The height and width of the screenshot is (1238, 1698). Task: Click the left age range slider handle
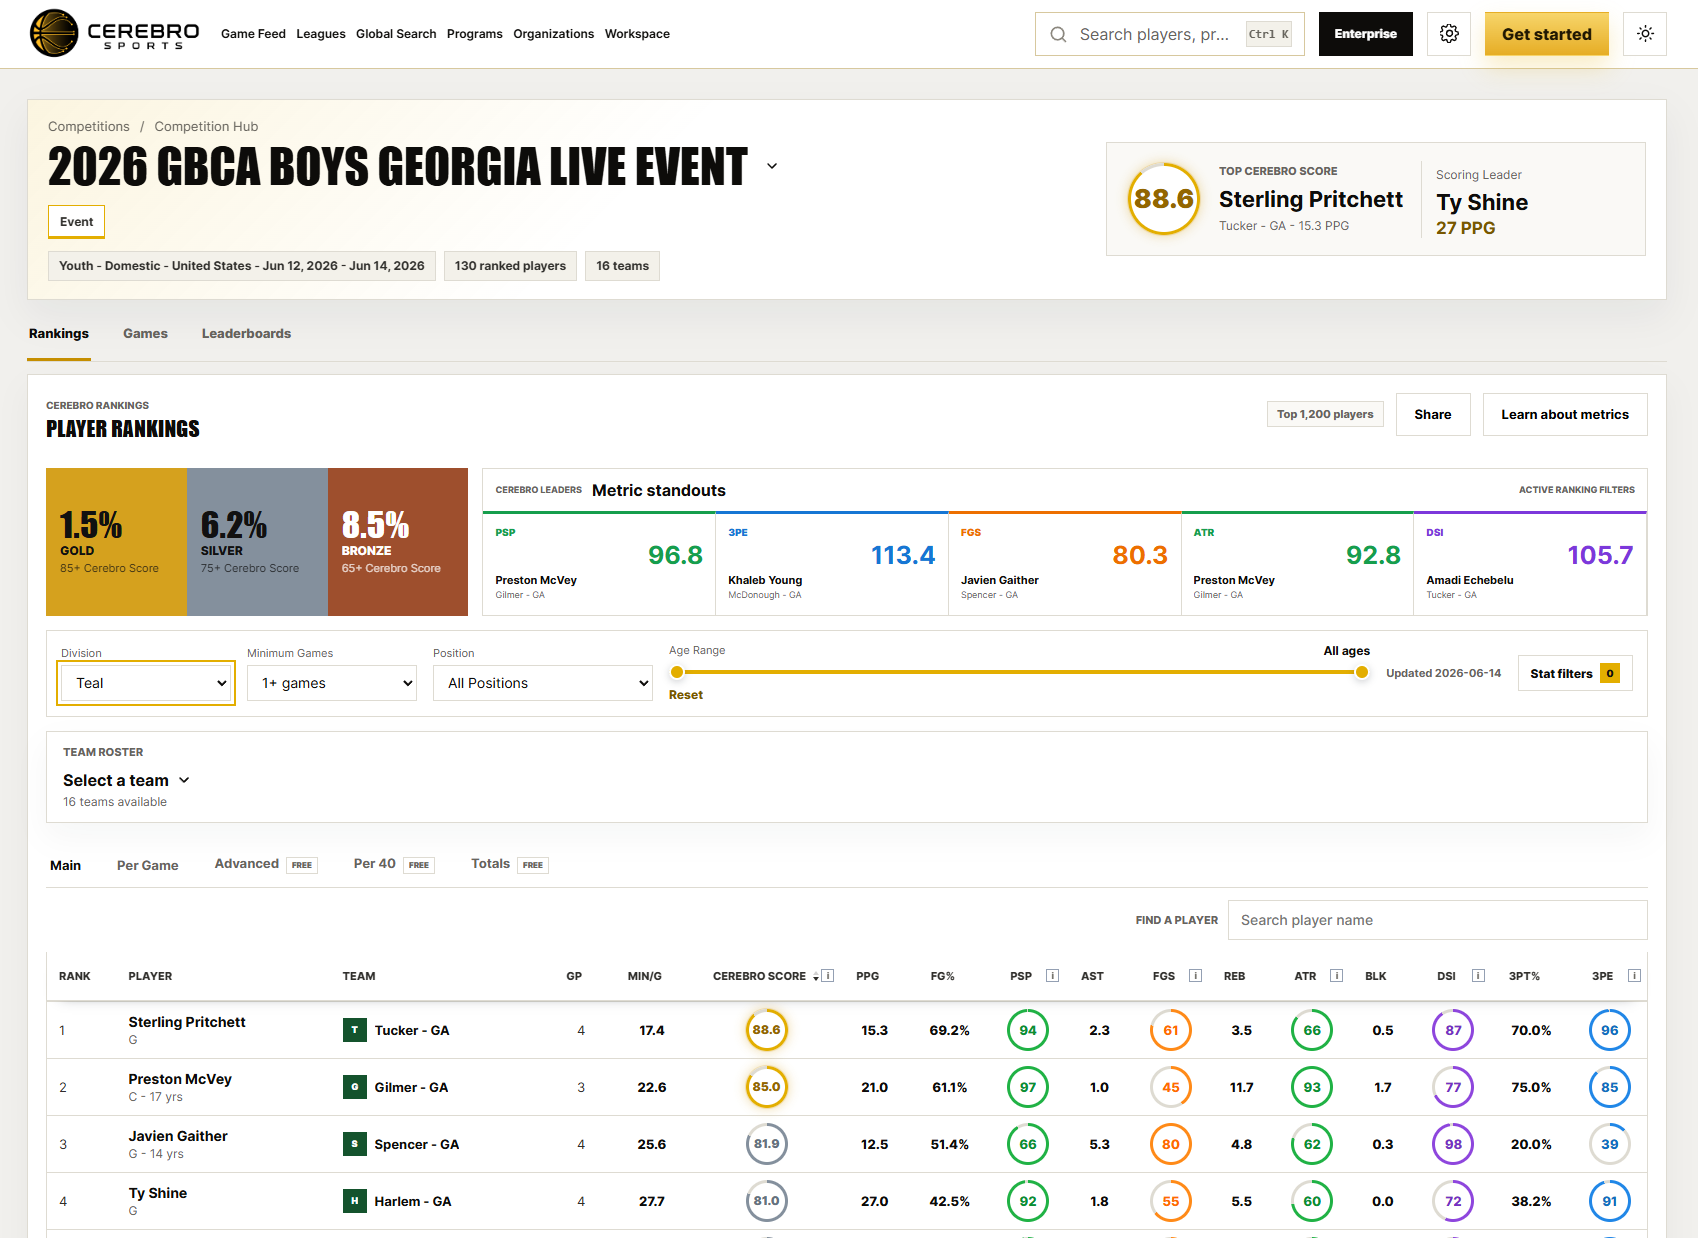[677, 672]
